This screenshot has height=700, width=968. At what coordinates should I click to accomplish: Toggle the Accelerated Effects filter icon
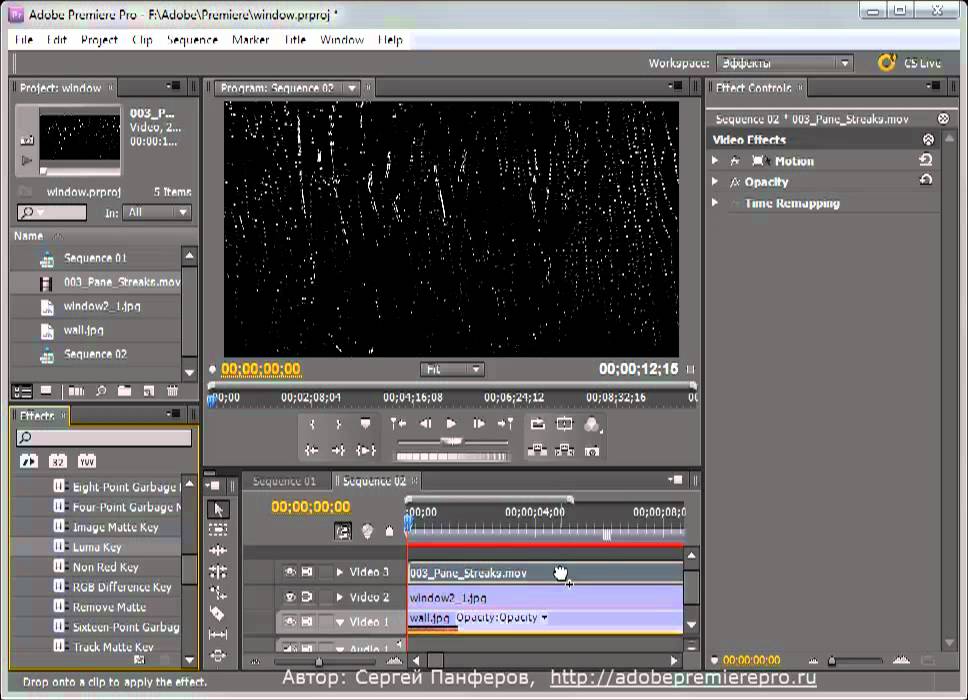(x=28, y=461)
